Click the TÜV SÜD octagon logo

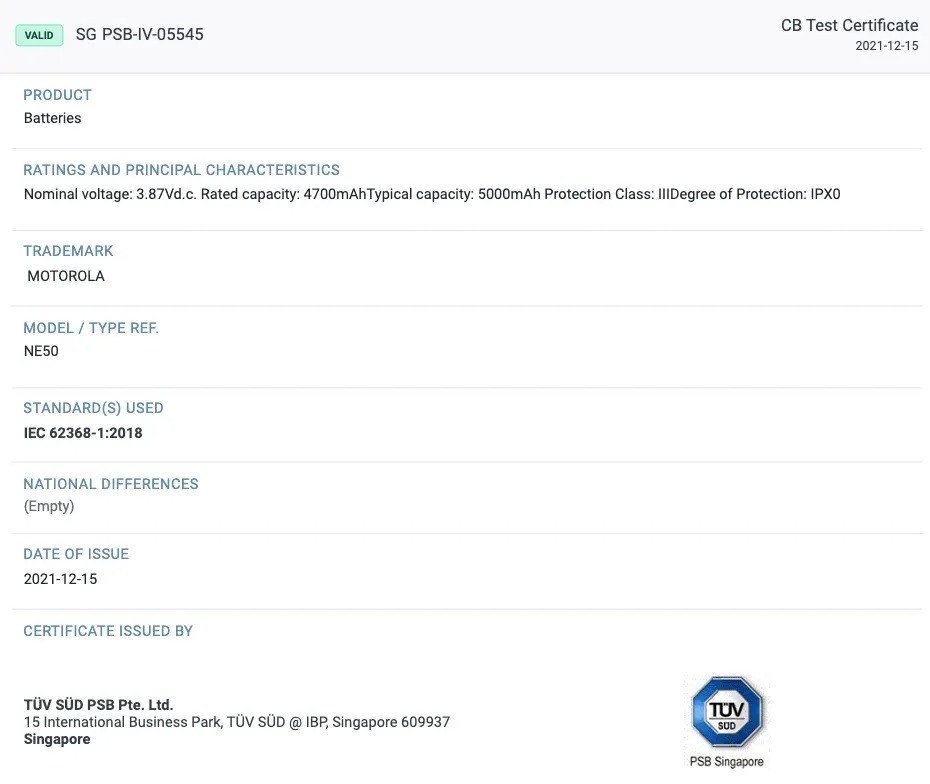point(727,712)
